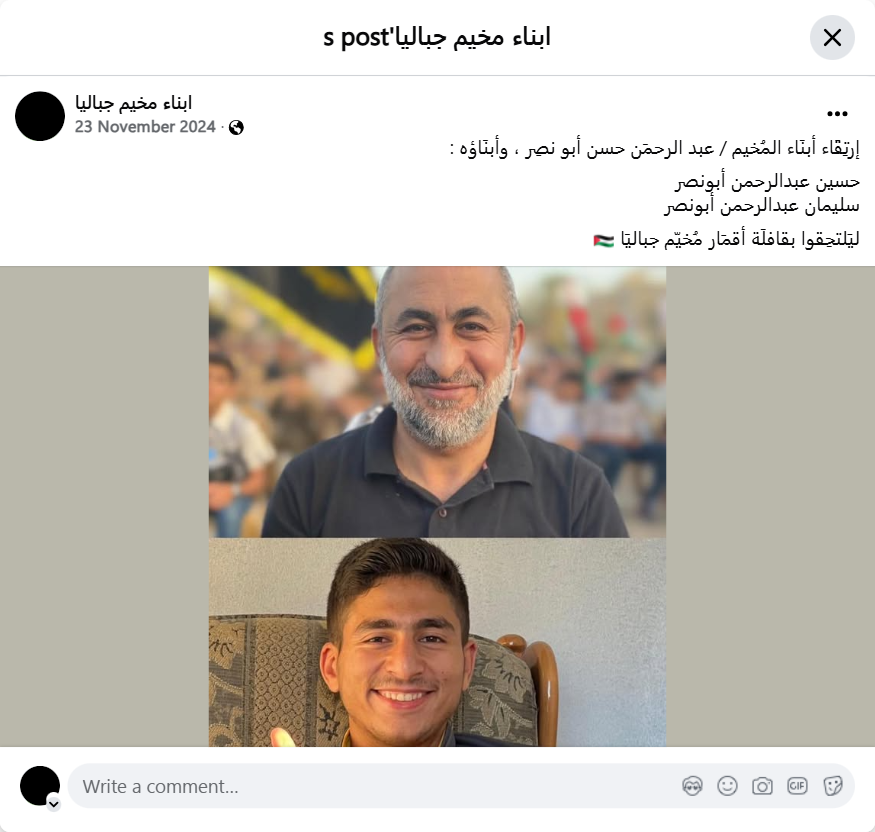
Task: Click your own avatar beside the comment box
Action: [40, 786]
